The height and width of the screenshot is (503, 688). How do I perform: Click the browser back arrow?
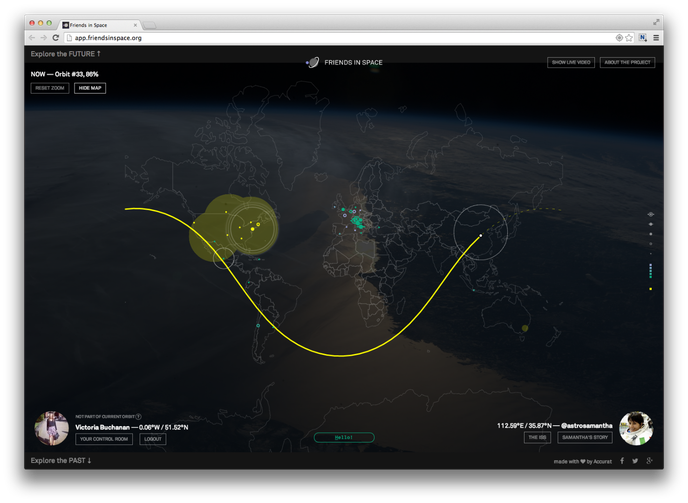coord(31,37)
